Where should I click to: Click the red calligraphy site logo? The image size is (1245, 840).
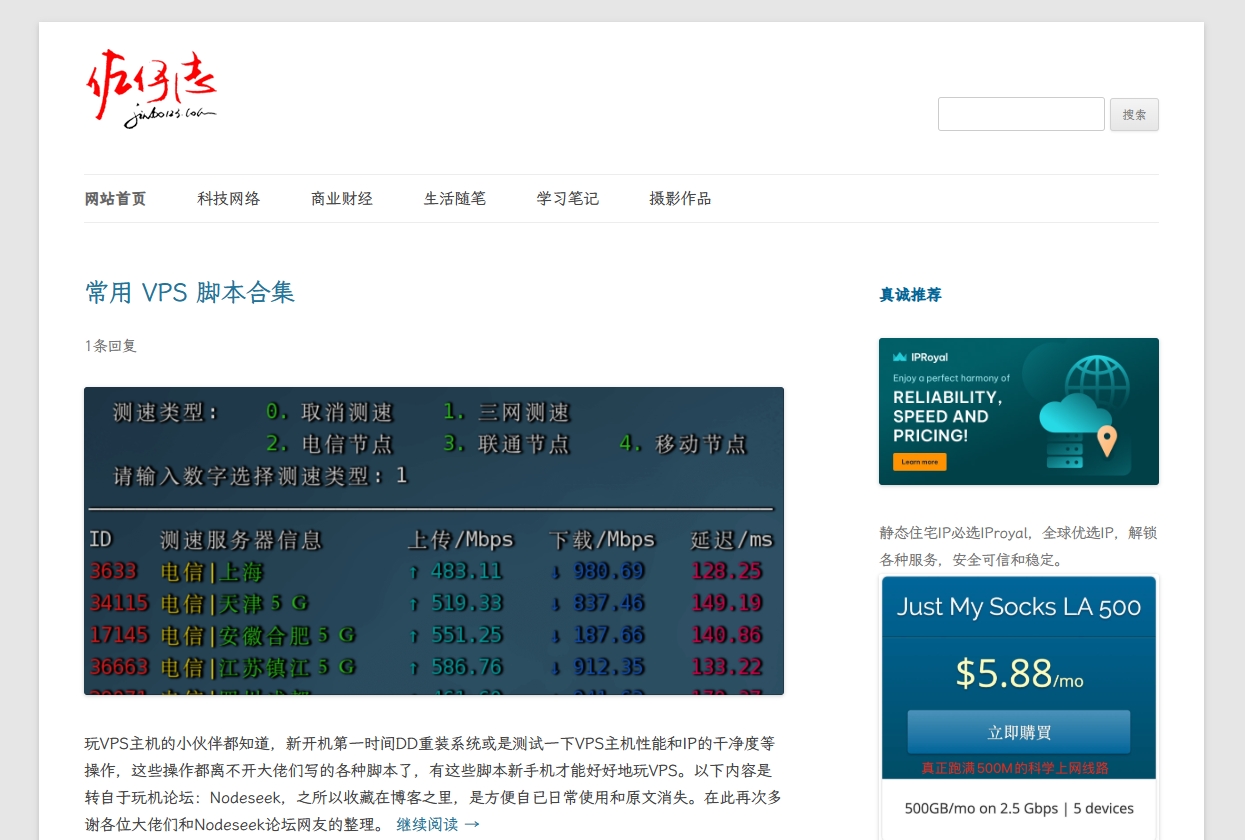150,88
